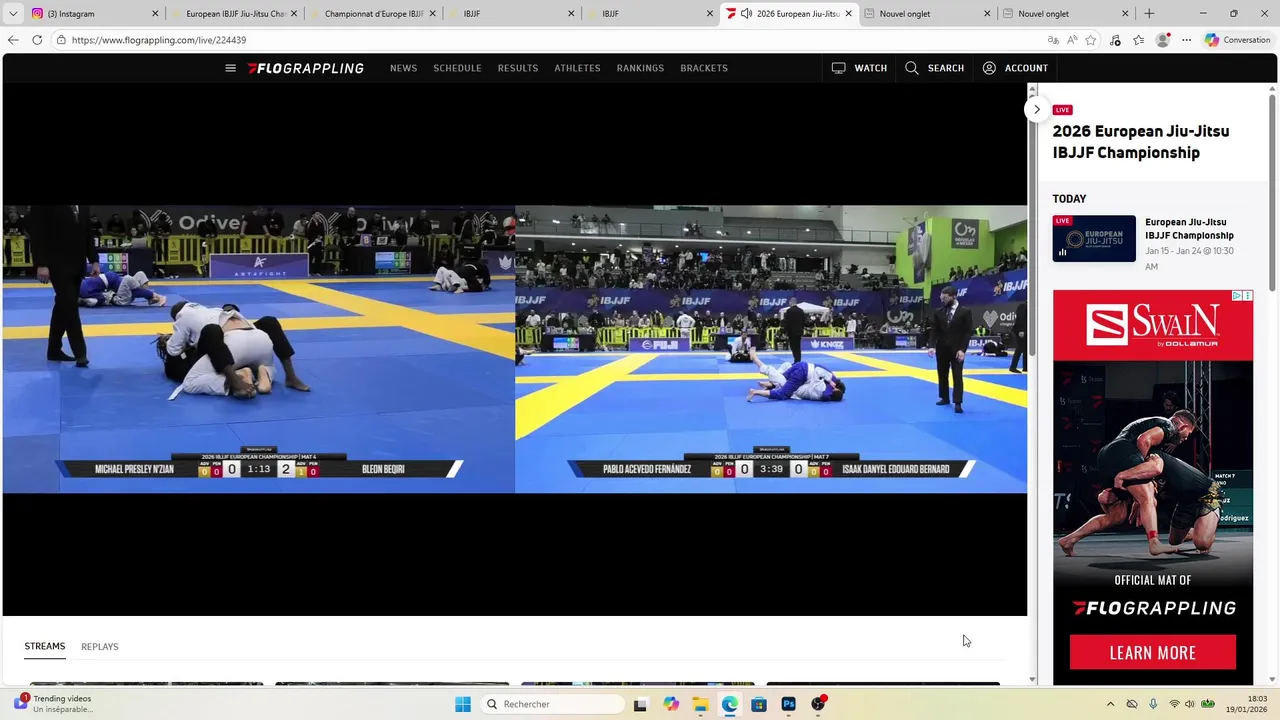Open the FloGrappling hamburger menu

pyautogui.click(x=230, y=68)
